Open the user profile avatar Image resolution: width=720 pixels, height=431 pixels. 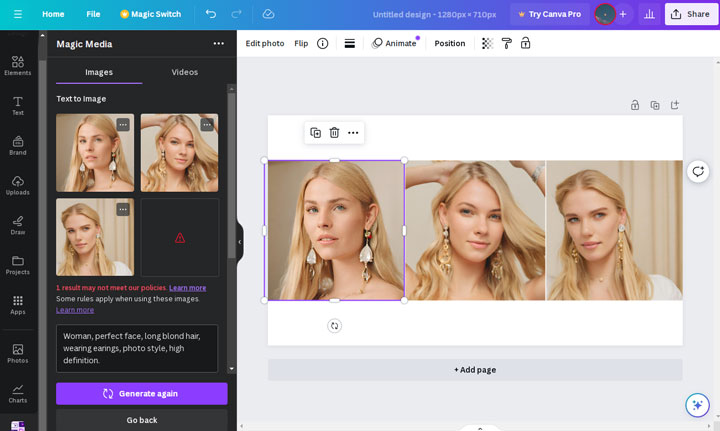pyautogui.click(x=605, y=14)
